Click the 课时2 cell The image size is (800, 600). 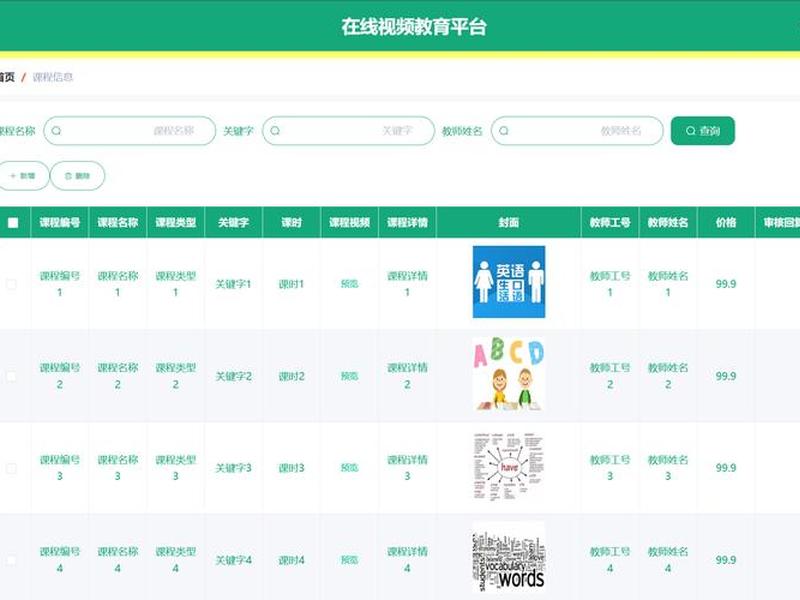coord(291,377)
